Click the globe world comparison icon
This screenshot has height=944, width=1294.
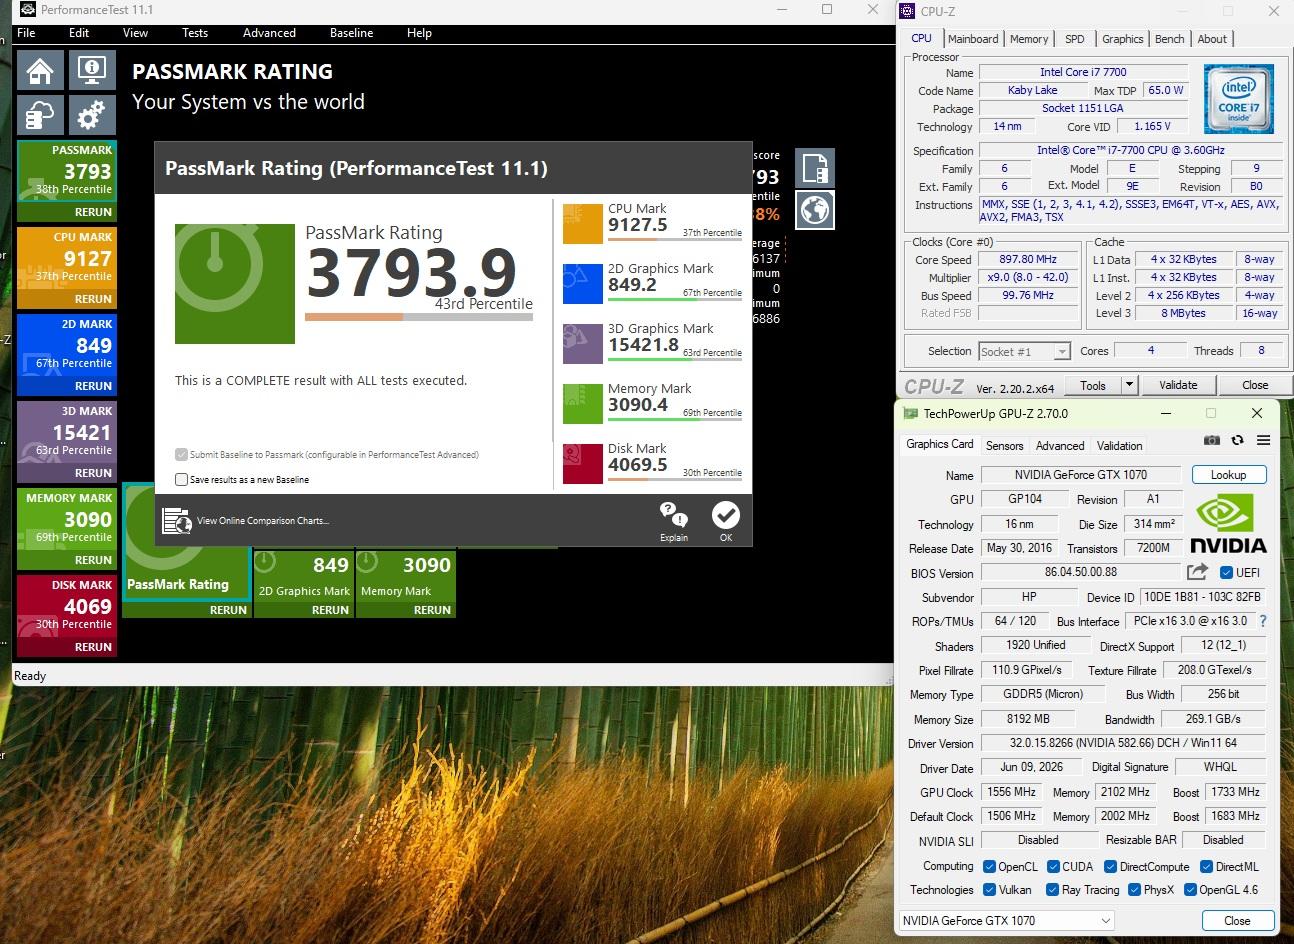click(x=815, y=210)
